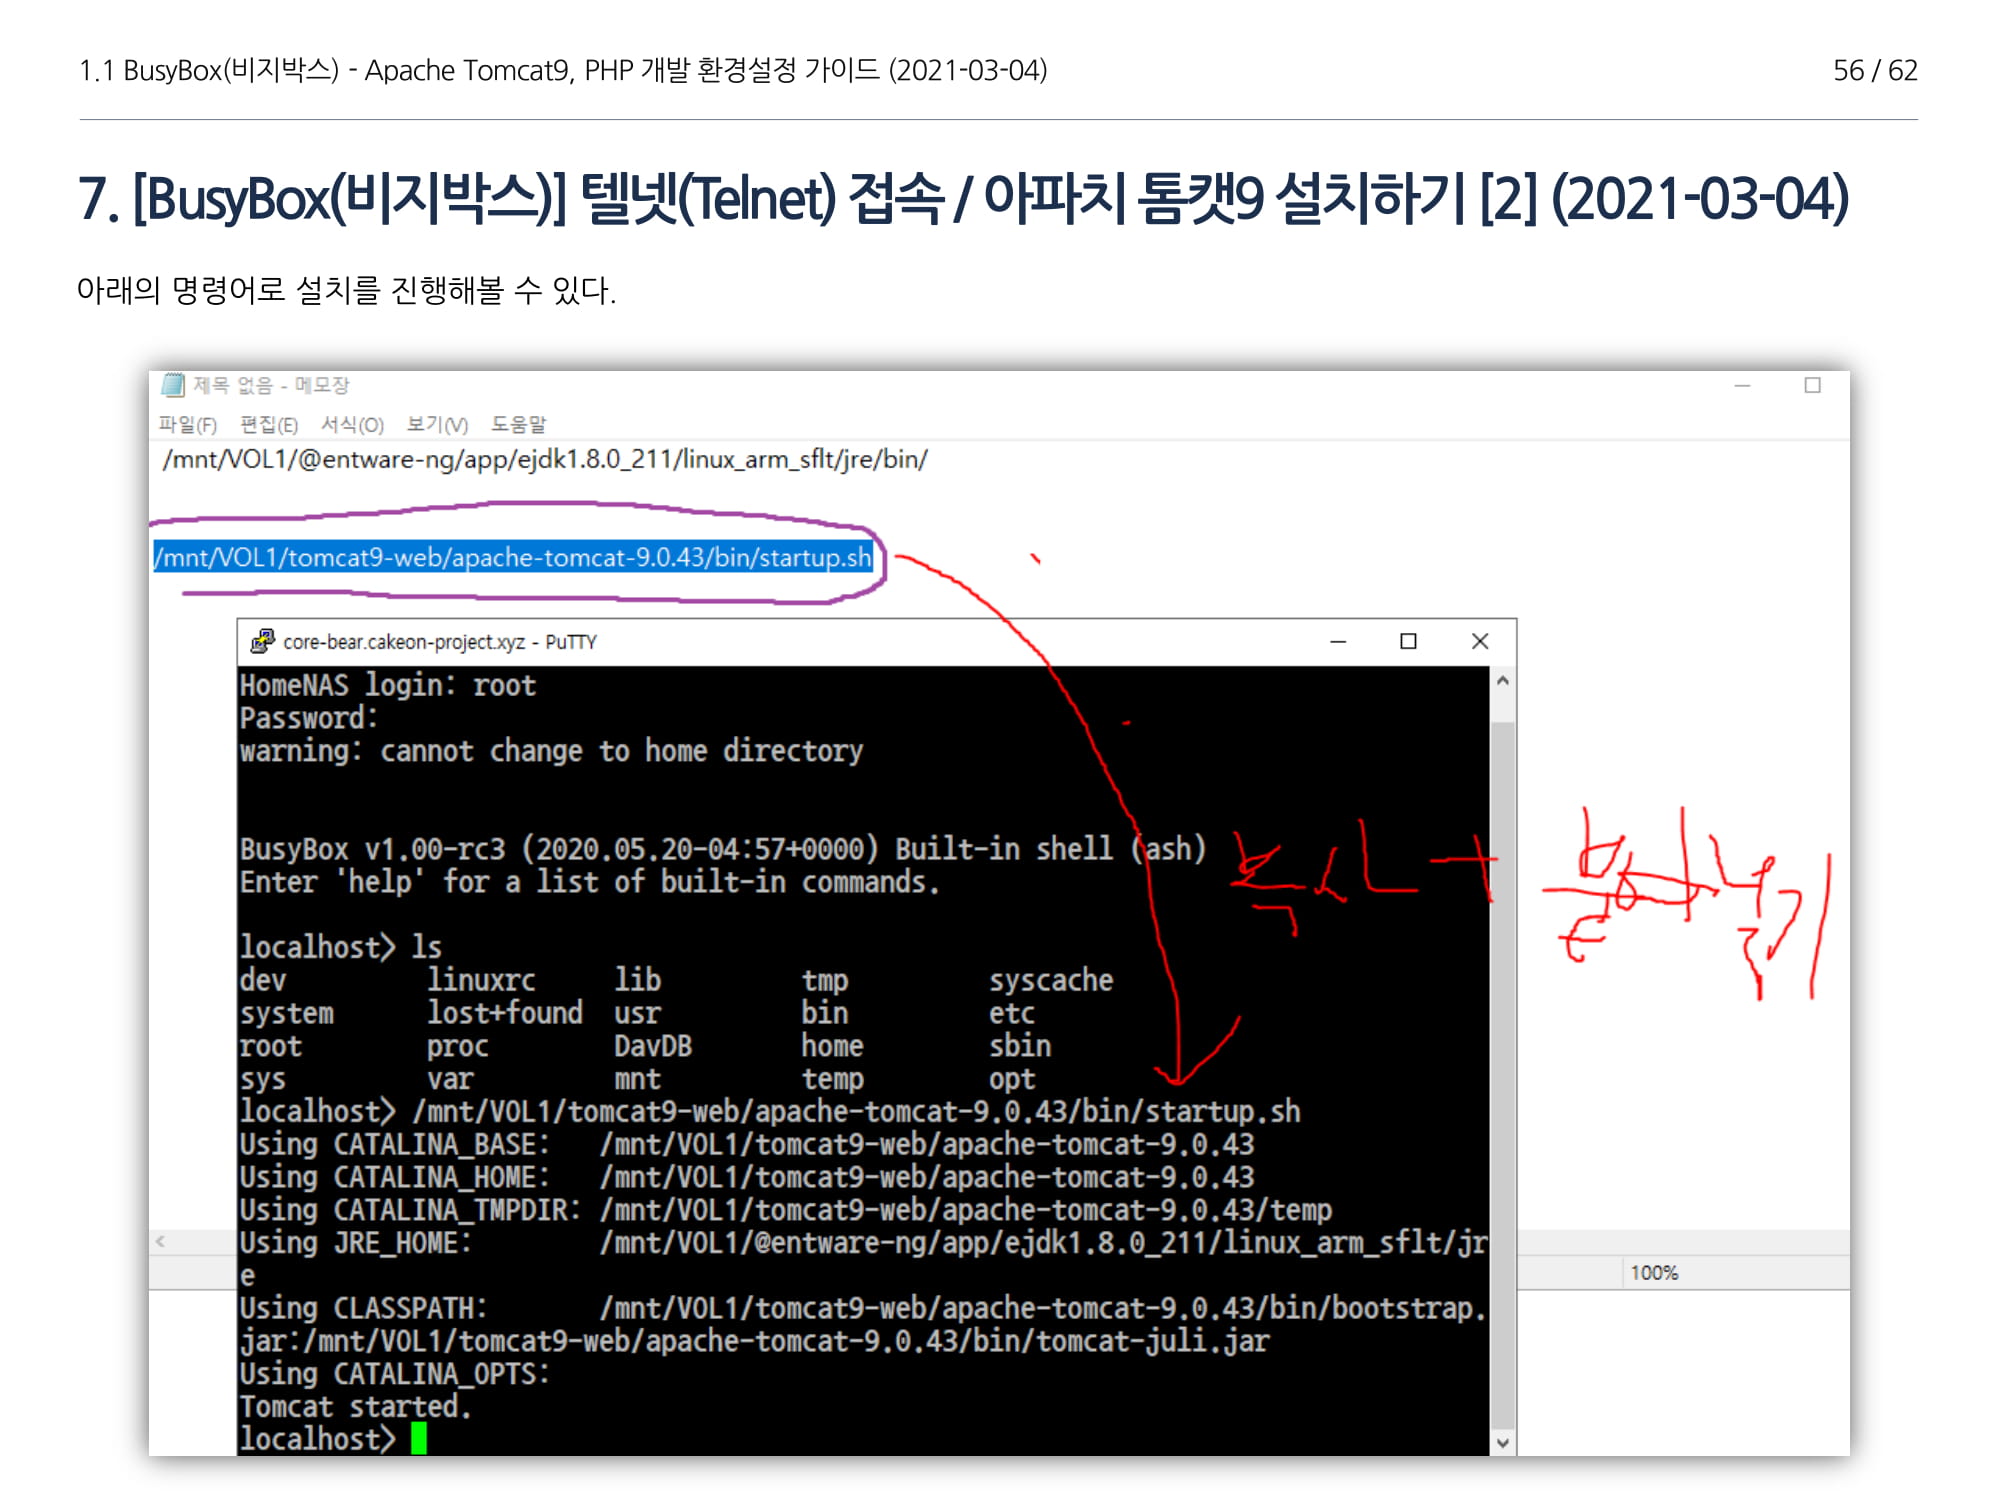Open the 편집(E) menu in Notepad
This screenshot has height=1500, width=2000.
pyautogui.click(x=269, y=425)
